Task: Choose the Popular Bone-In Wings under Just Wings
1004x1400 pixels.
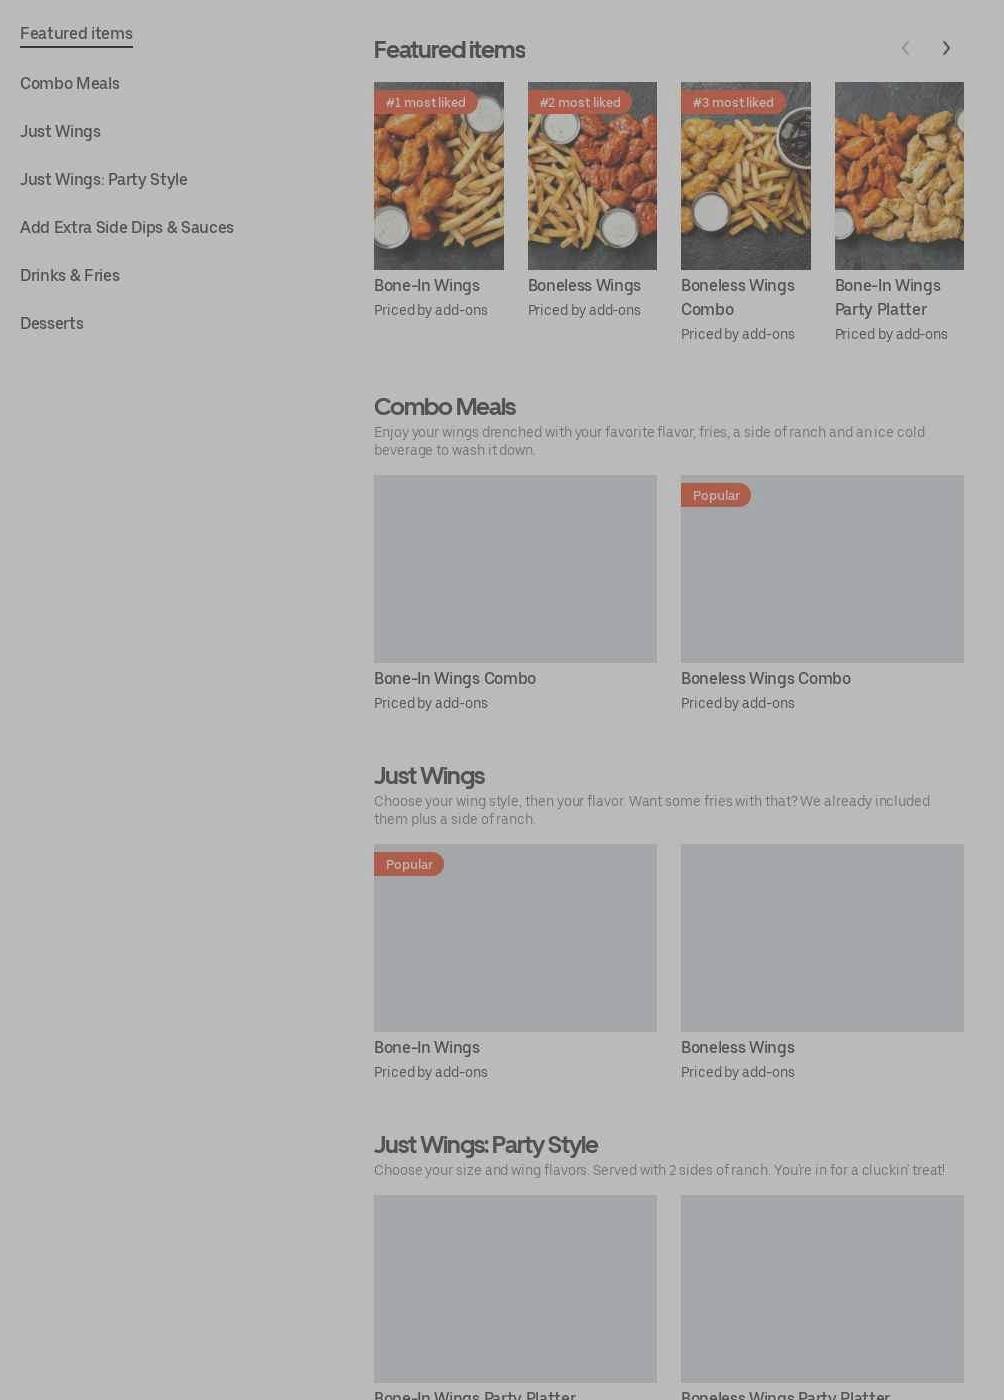Action: (515, 938)
